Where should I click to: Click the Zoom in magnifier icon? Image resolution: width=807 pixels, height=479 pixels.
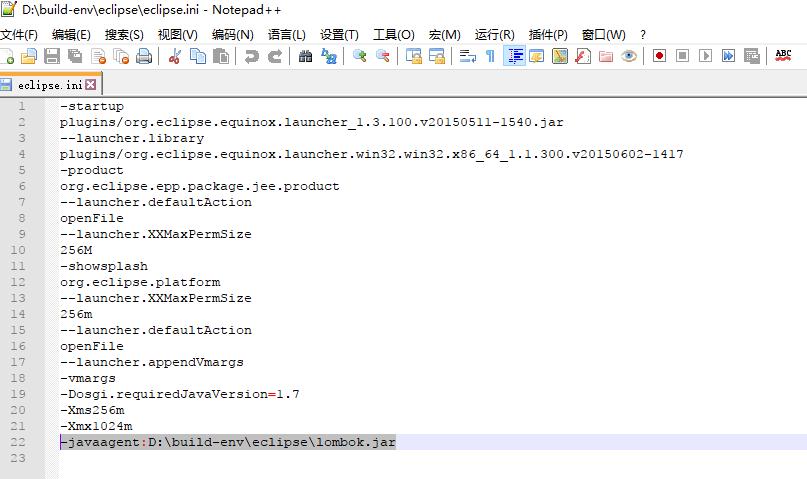click(360, 56)
